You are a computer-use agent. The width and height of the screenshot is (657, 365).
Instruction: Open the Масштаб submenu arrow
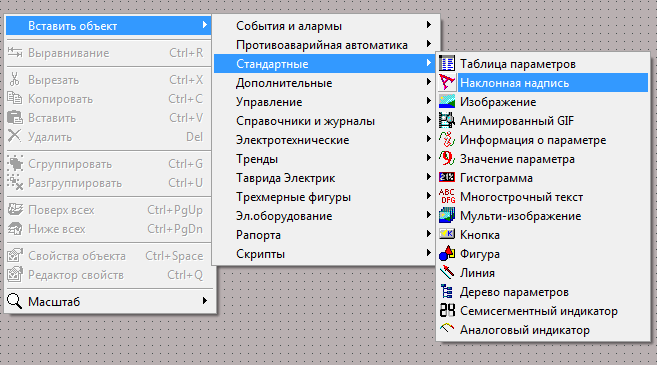click(x=204, y=300)
